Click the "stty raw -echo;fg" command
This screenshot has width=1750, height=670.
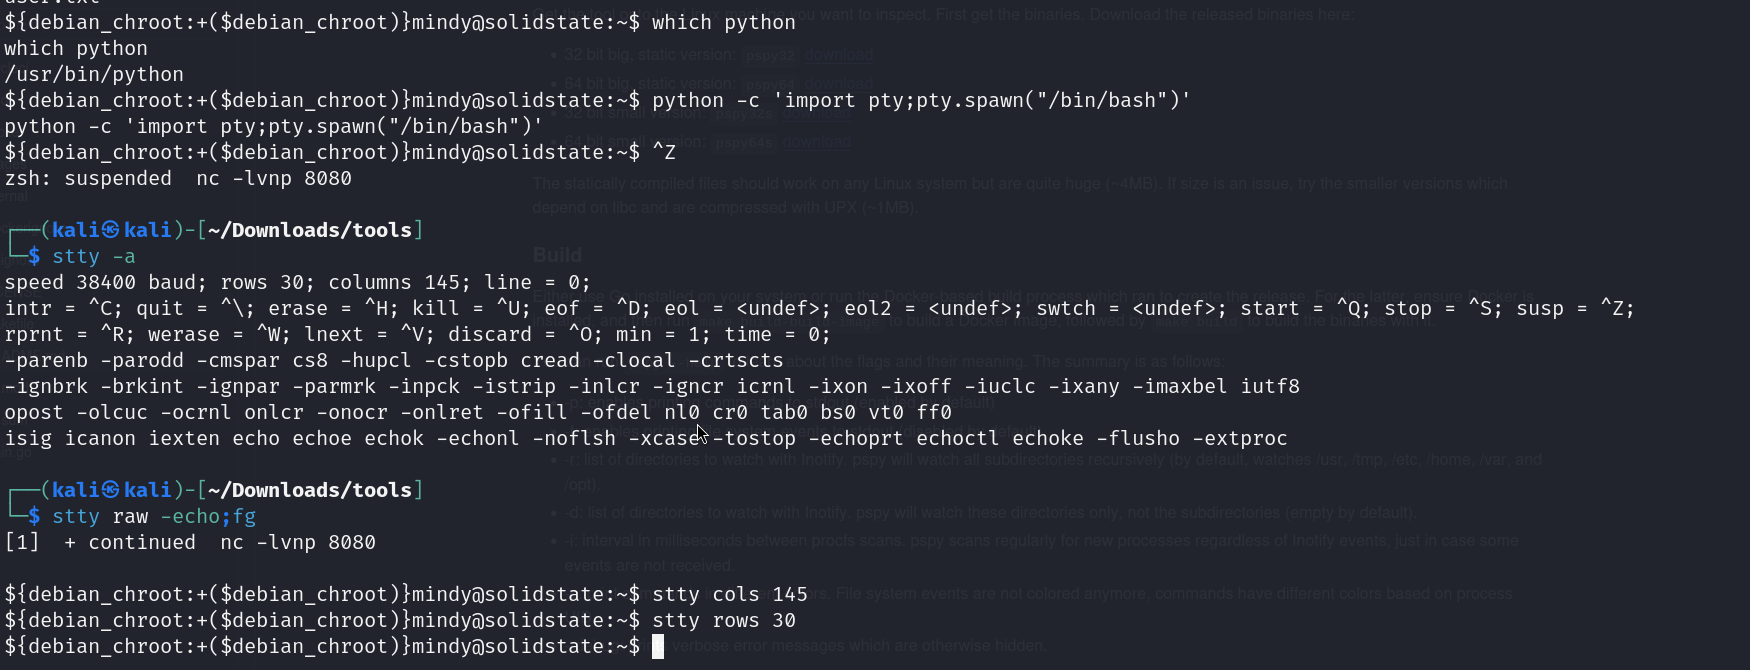click(x=154, y=517)
